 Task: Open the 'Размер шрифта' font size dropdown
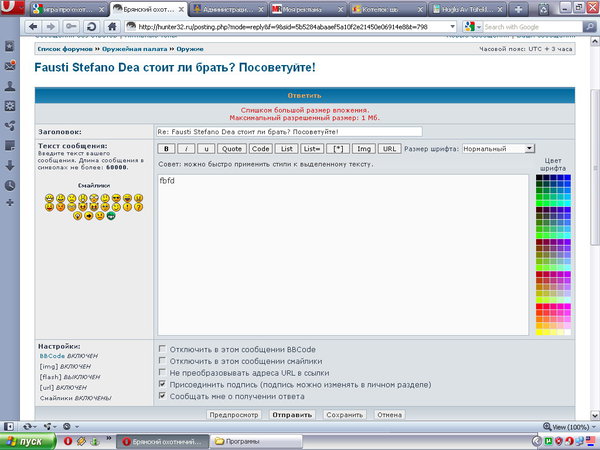click(498, 148)
